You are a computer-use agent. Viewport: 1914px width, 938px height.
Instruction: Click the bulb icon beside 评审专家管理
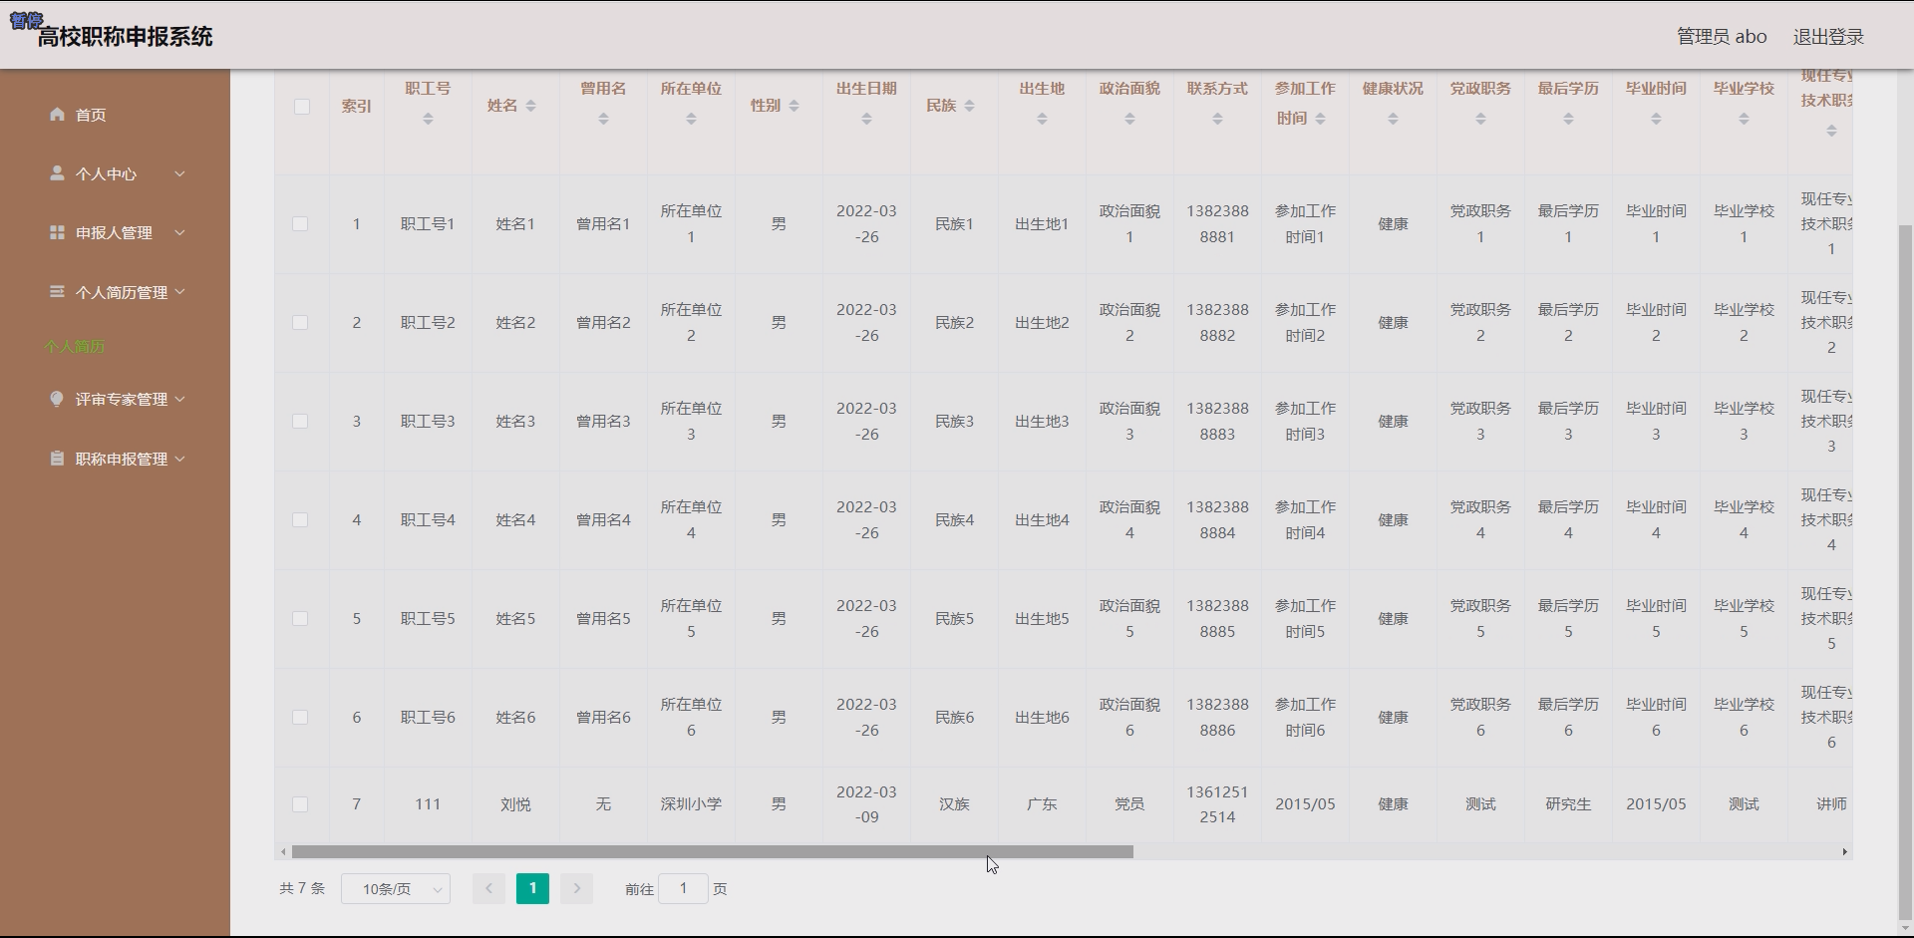tap(57, 398)
